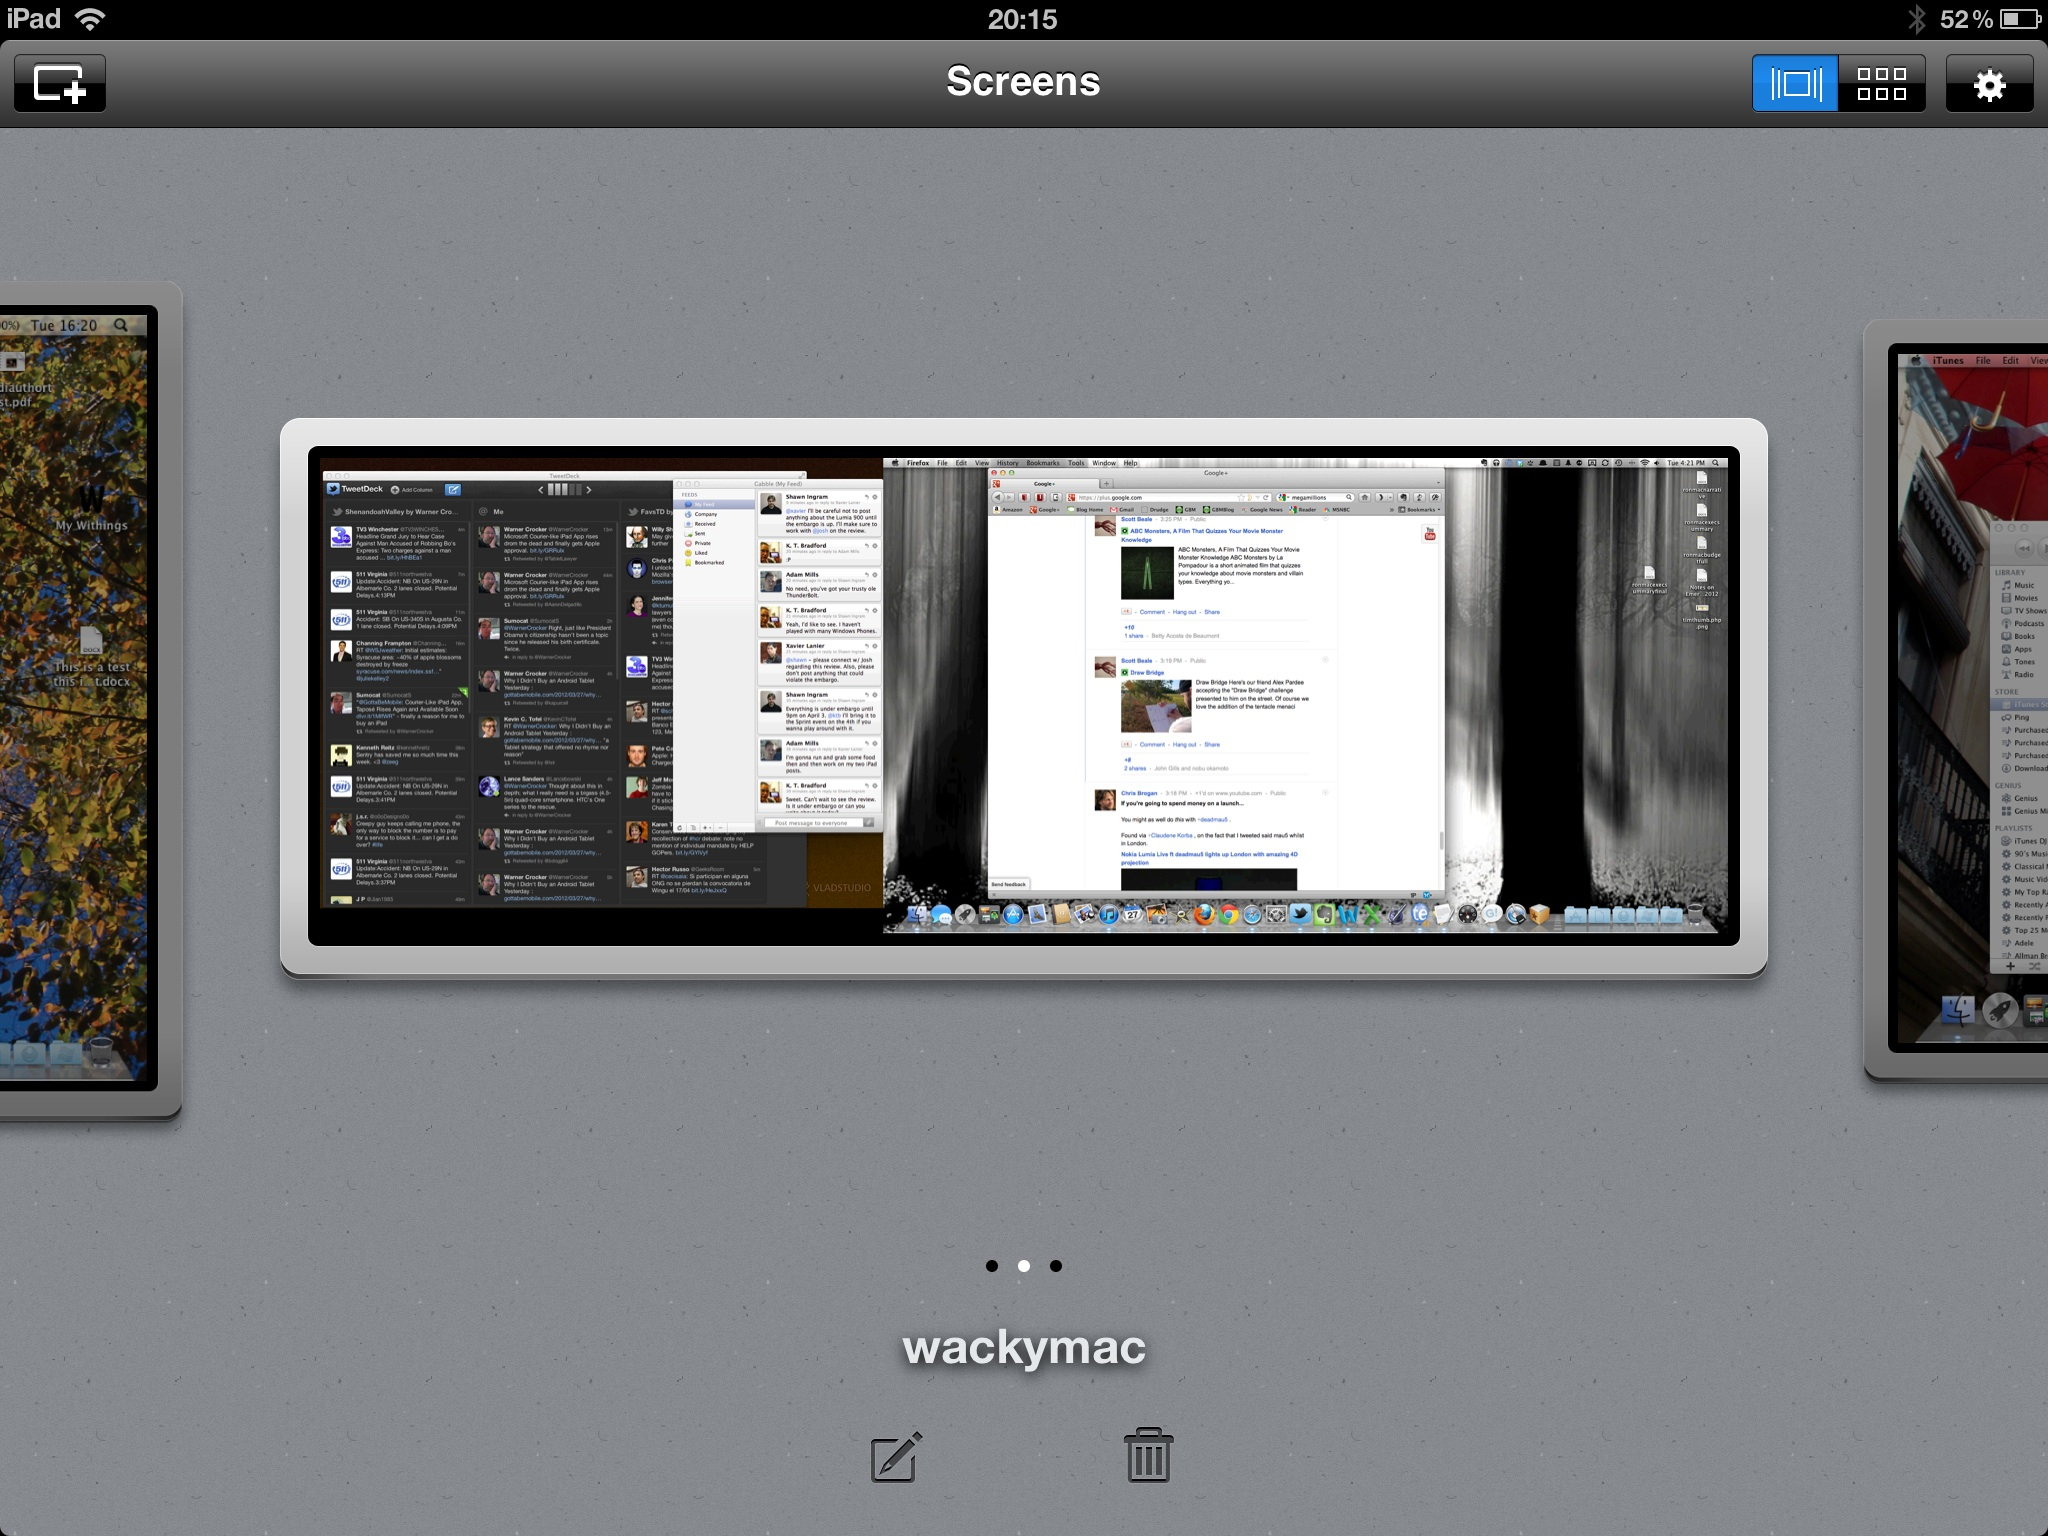Tap the Wi-Fi icon in the status bar
The height and width of the screenshot is (1536, 2048).
click(90, 19)
